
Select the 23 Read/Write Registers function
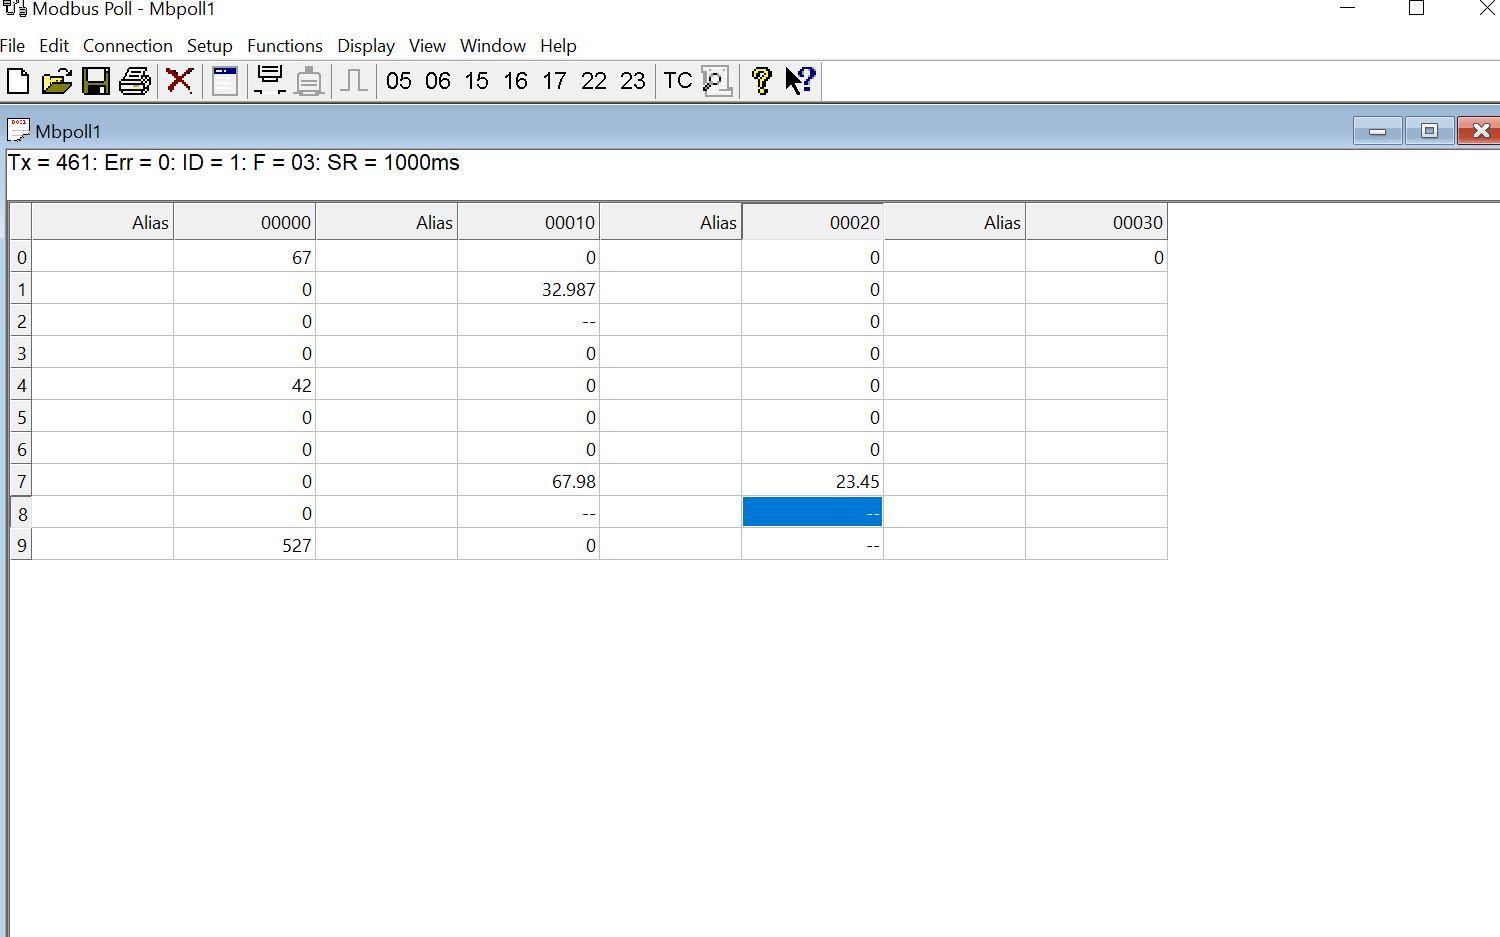click(x=632, y=81)
